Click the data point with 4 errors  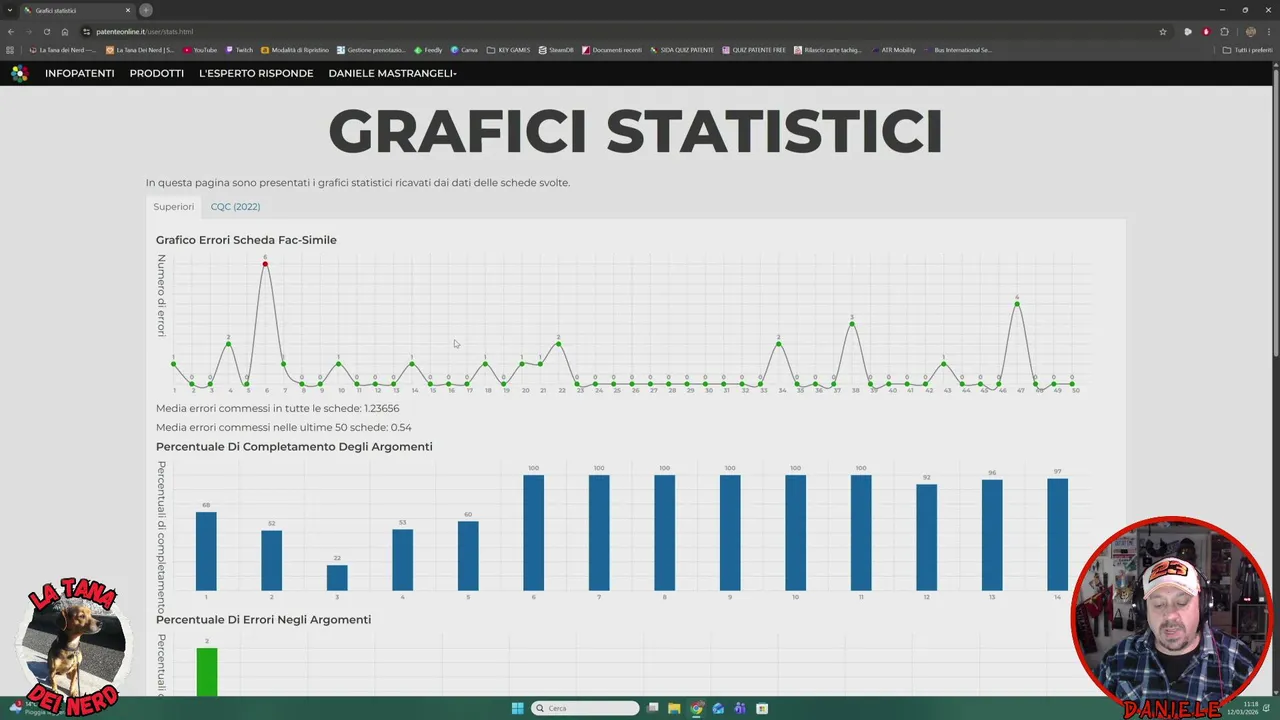[x=1017, y=303]
